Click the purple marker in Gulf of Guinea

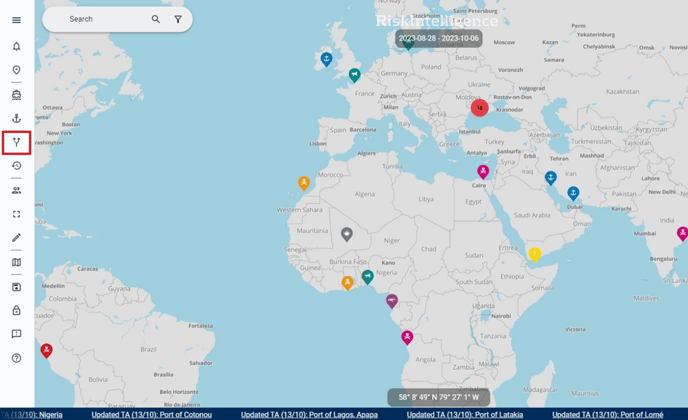click(392, 301)
